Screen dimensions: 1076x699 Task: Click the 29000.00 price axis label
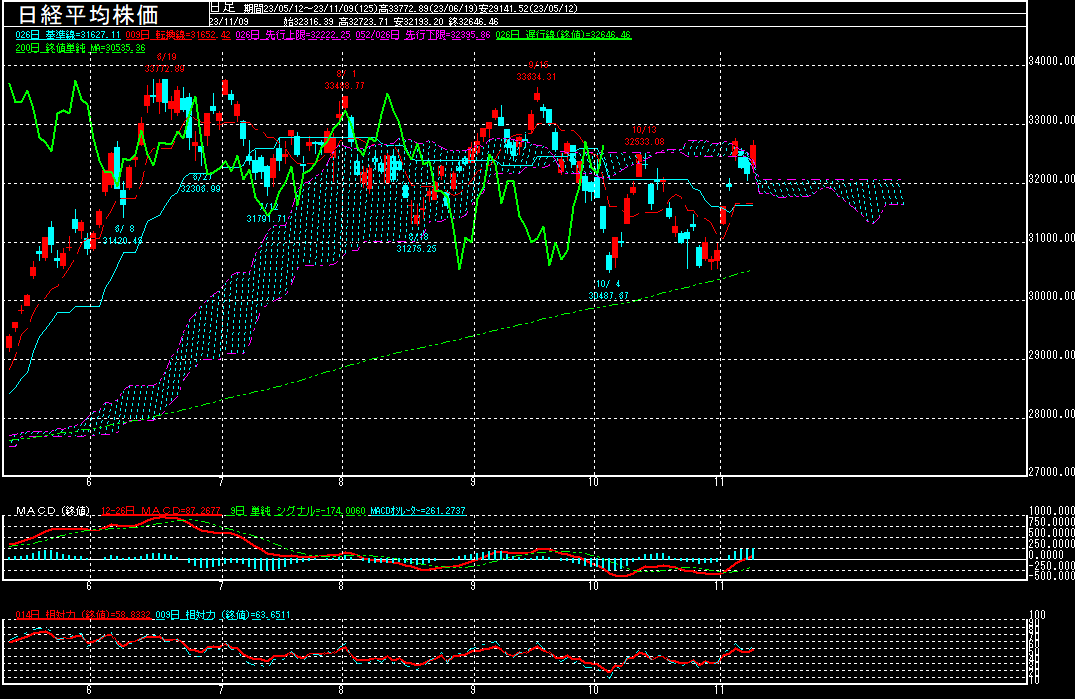pos(1051,355)
